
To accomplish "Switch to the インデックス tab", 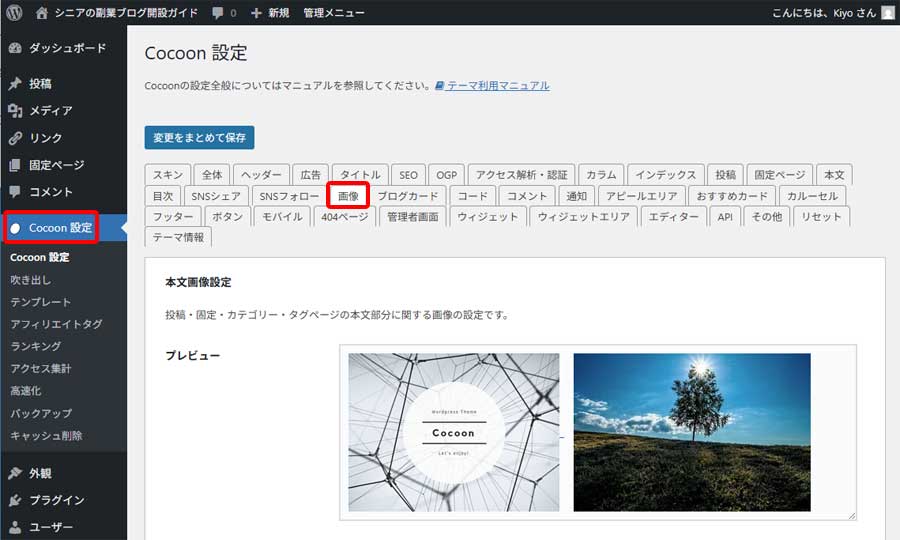I will point(666,174).
